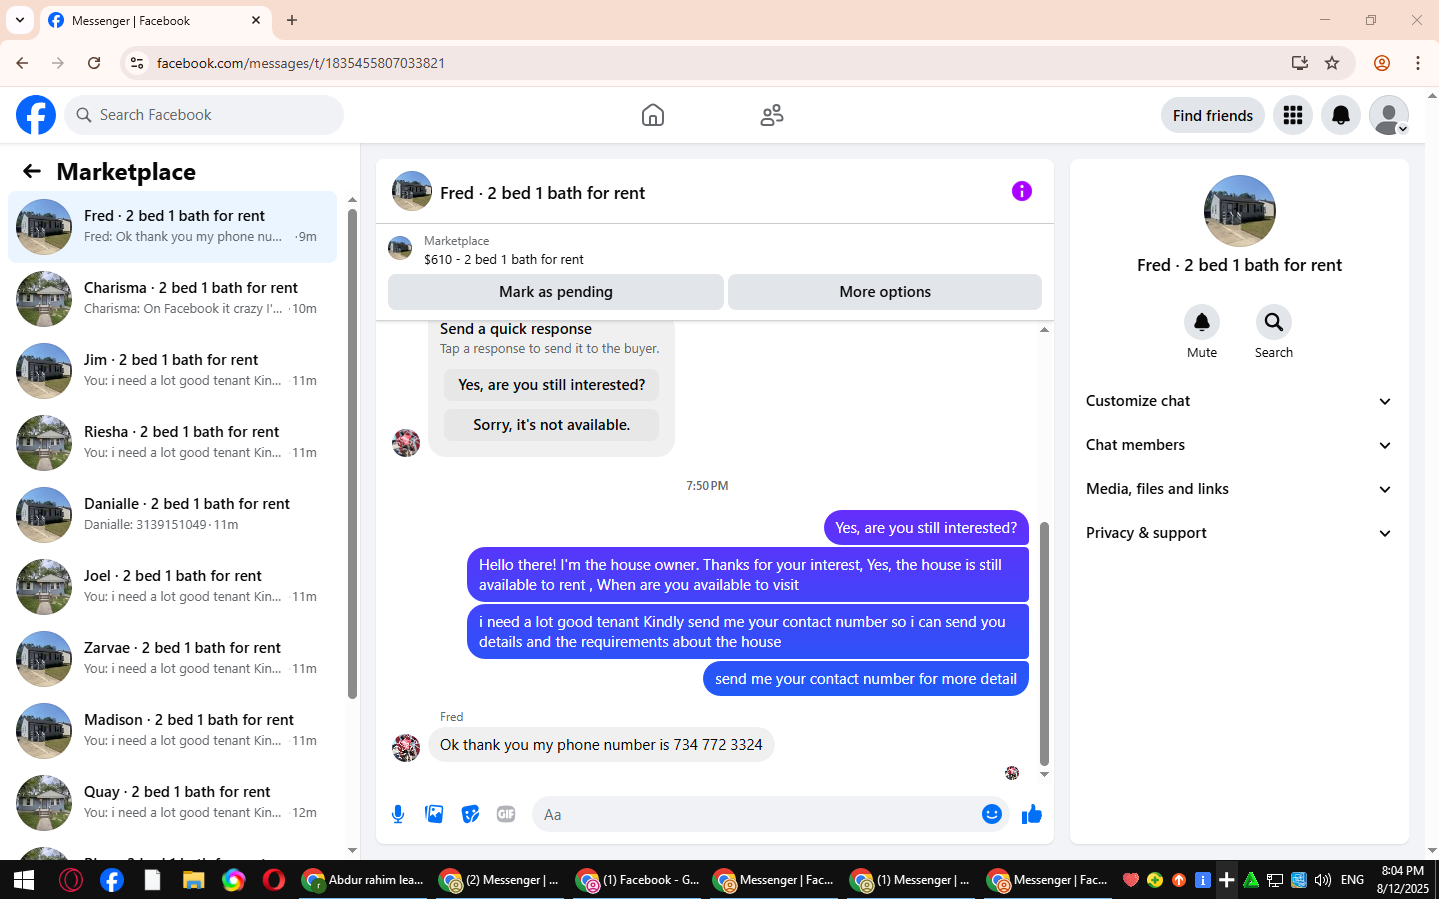The image size is (1439, 899).
Task: Choose a sticker icon
Action: tap(470, 814)
